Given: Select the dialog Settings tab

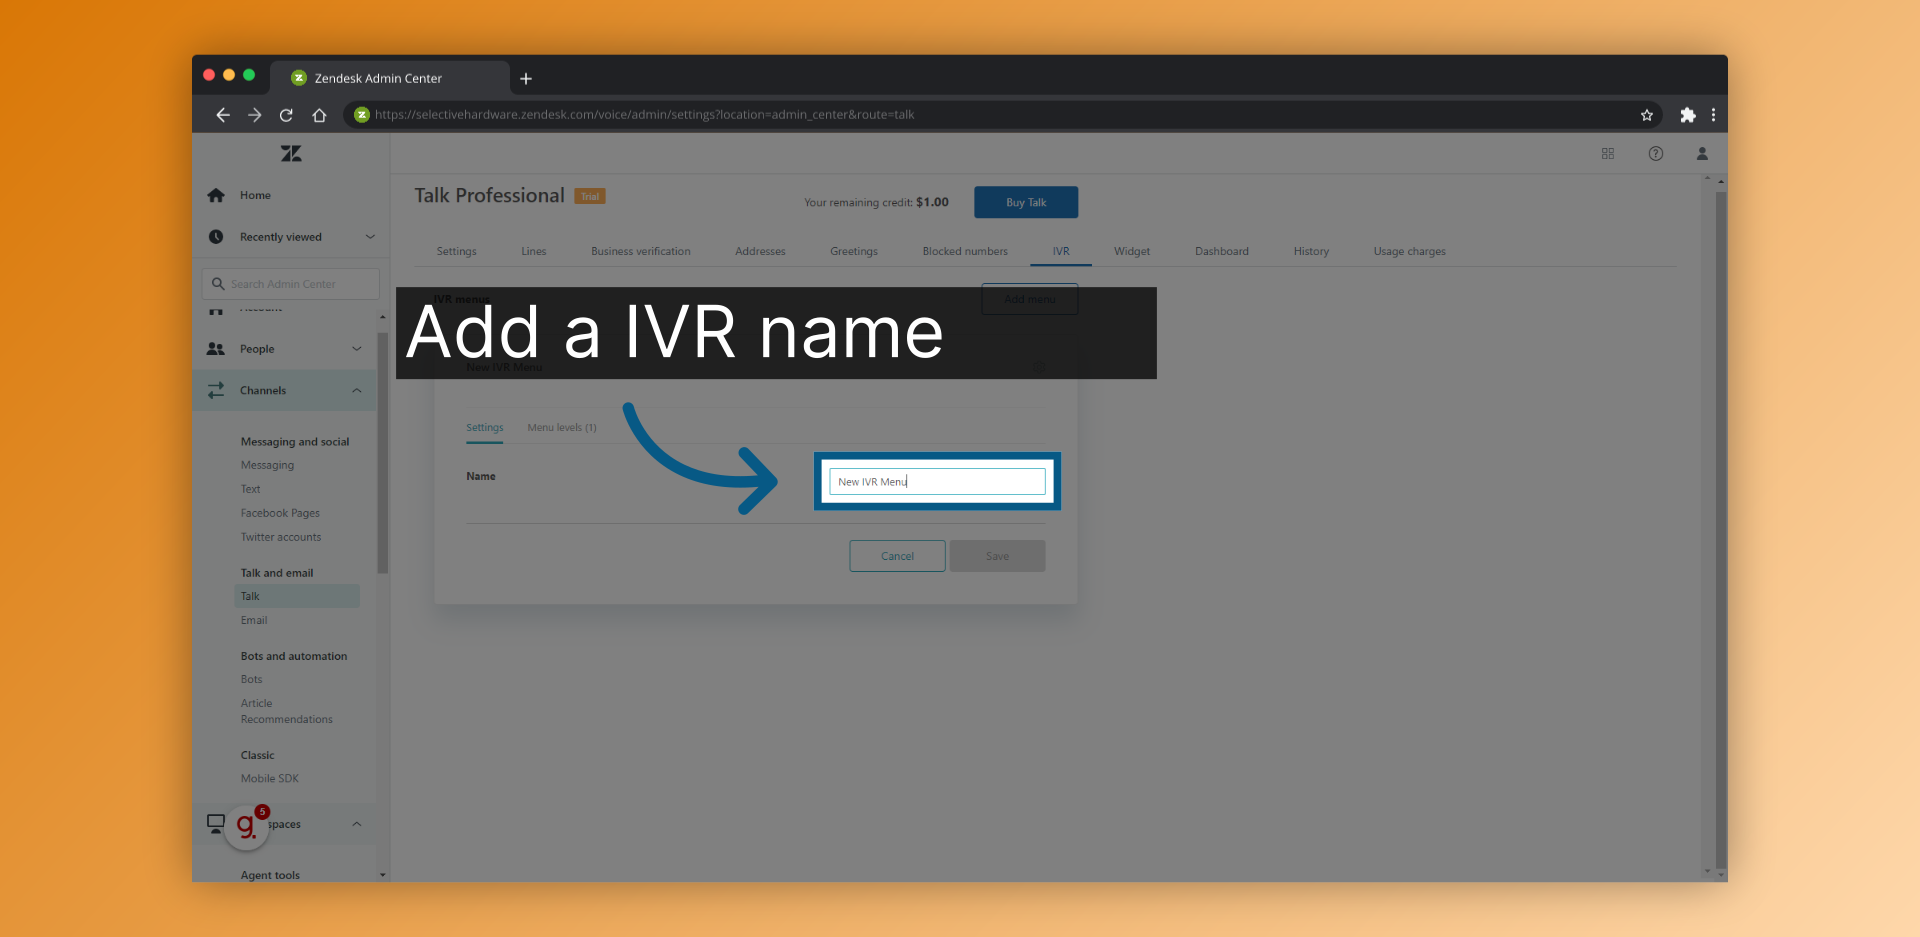Looking at the screenshot, I should pos(485,427).
